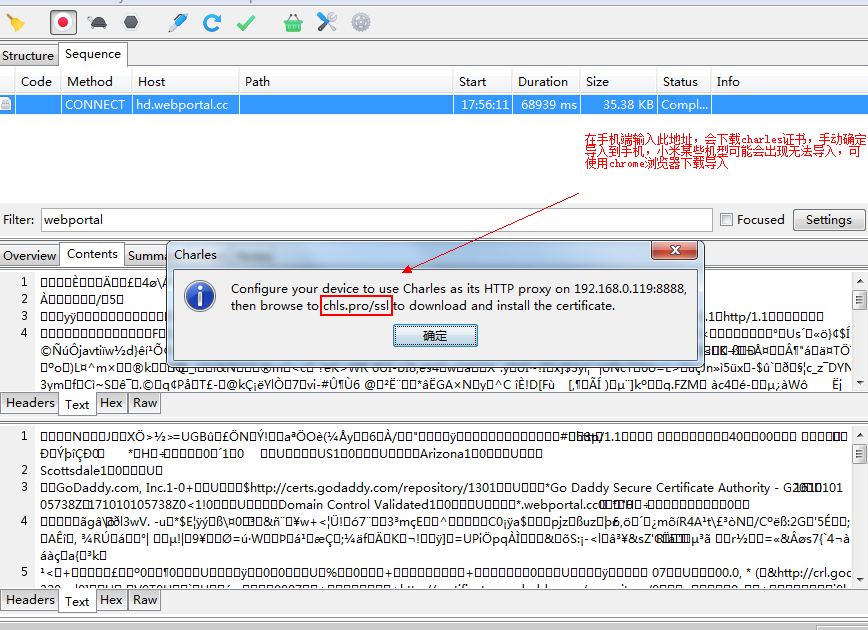Click request pane scrollbar up arrow

tap(860, 281)
